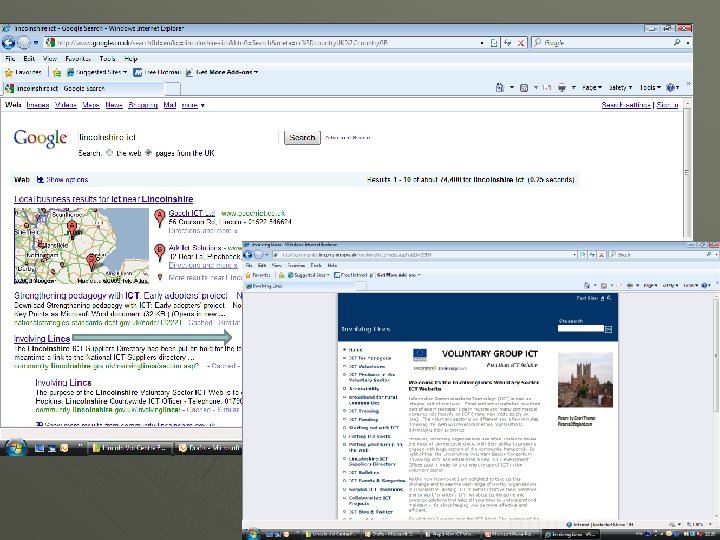Click Back button in Google Search window
Viewport: 720px width, 540px height.
point(8,43)
